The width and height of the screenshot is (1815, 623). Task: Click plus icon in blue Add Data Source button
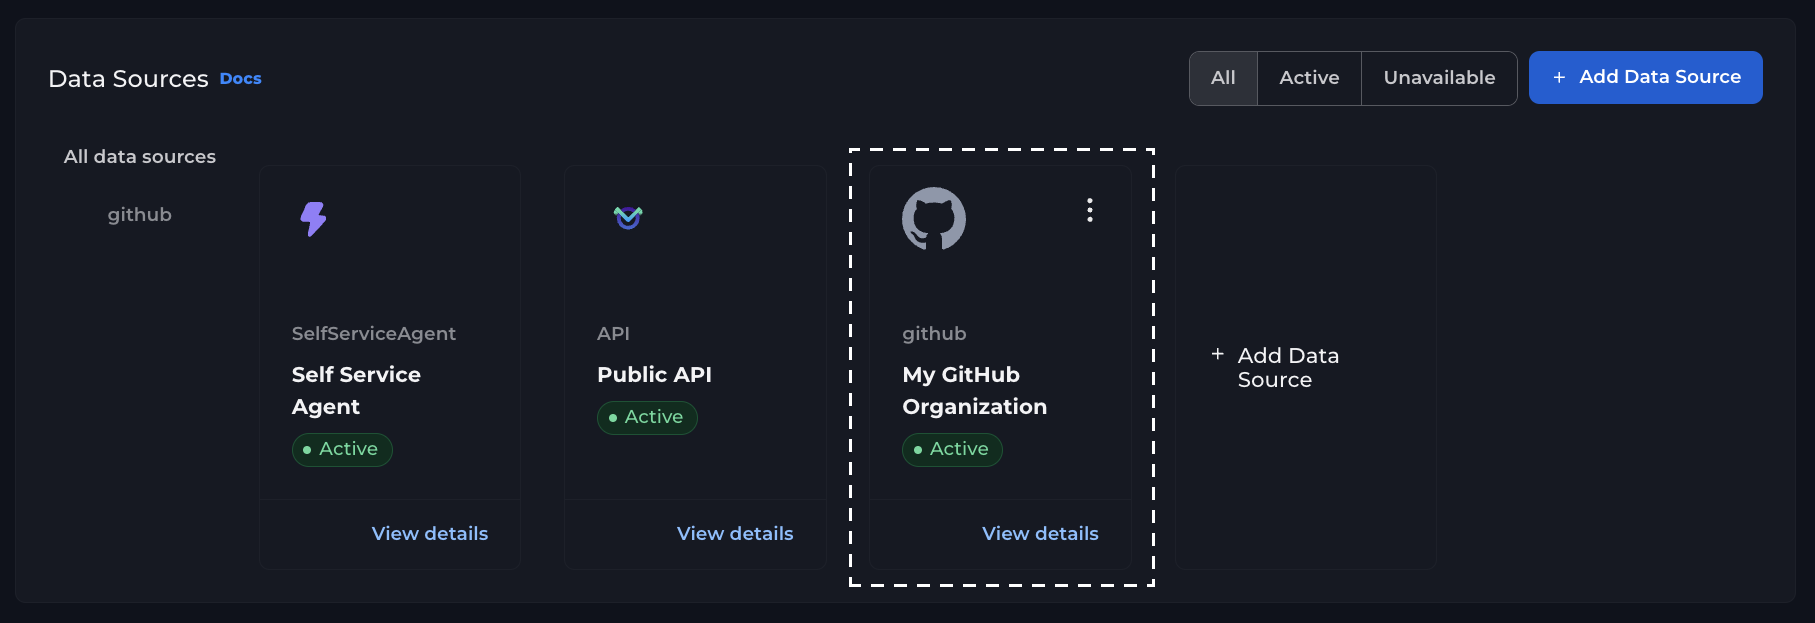[1558, 78]
